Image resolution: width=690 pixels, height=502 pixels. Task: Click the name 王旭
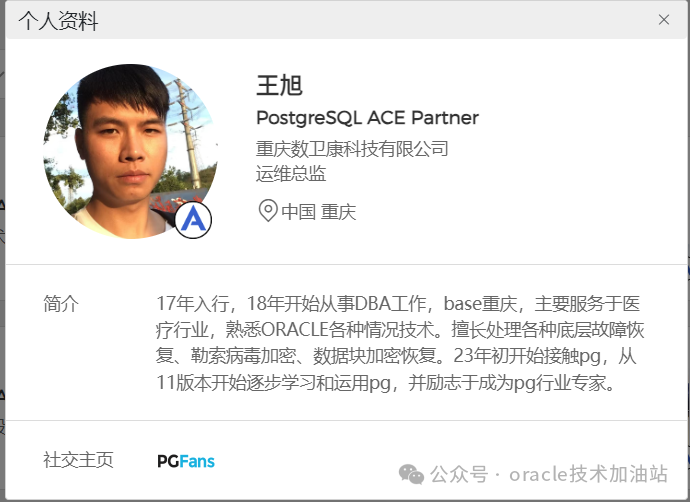click(x=279, y=85)
